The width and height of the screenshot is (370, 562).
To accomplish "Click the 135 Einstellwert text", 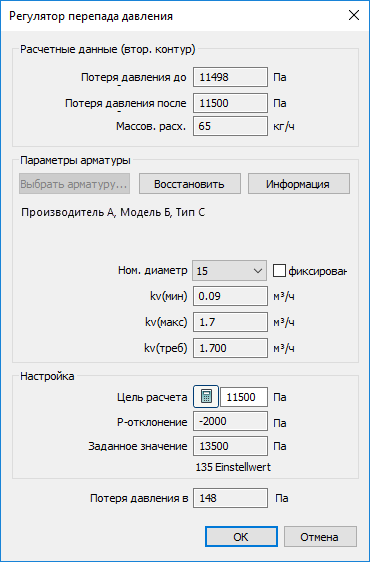I will [x=233, y=467].
